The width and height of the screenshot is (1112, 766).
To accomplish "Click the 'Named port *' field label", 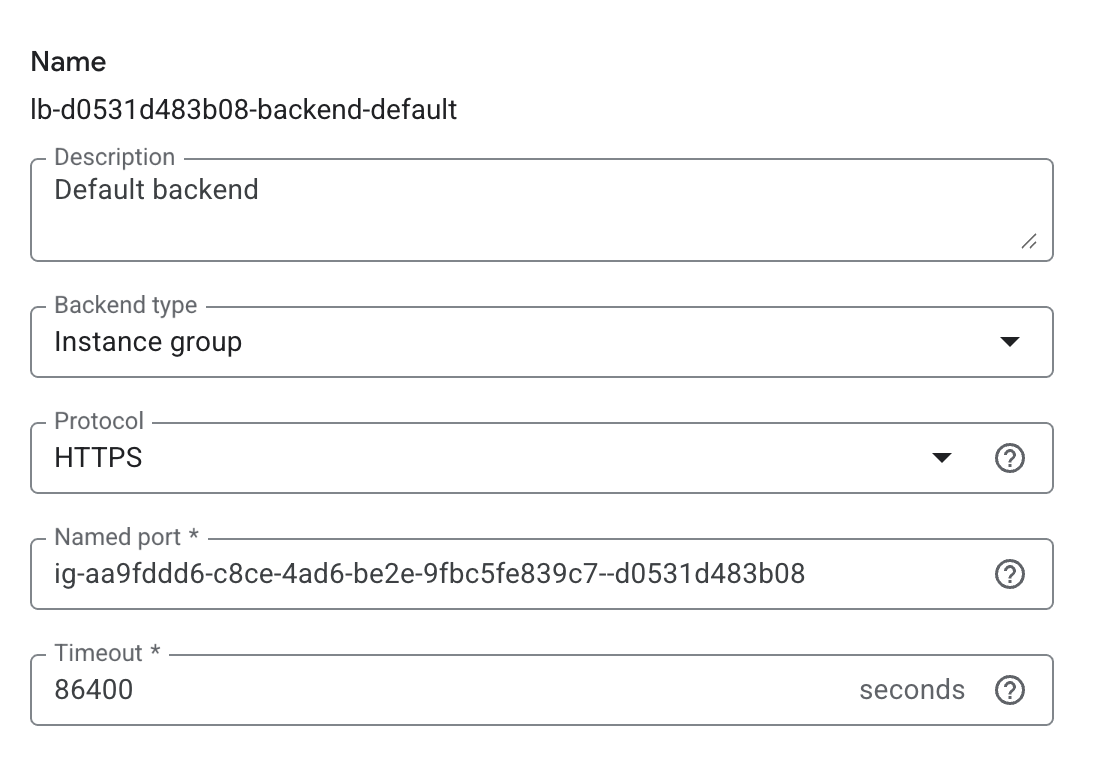I will [x=127, y=538].
